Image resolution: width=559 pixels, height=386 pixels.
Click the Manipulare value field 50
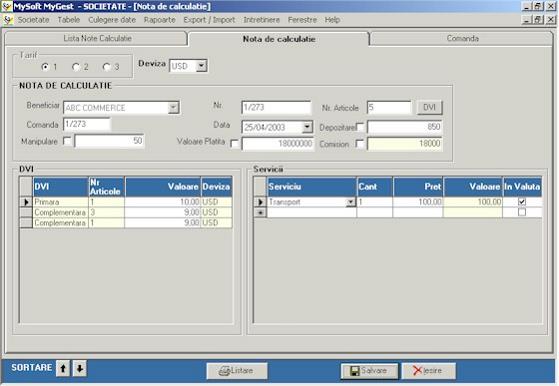(109, 141)
